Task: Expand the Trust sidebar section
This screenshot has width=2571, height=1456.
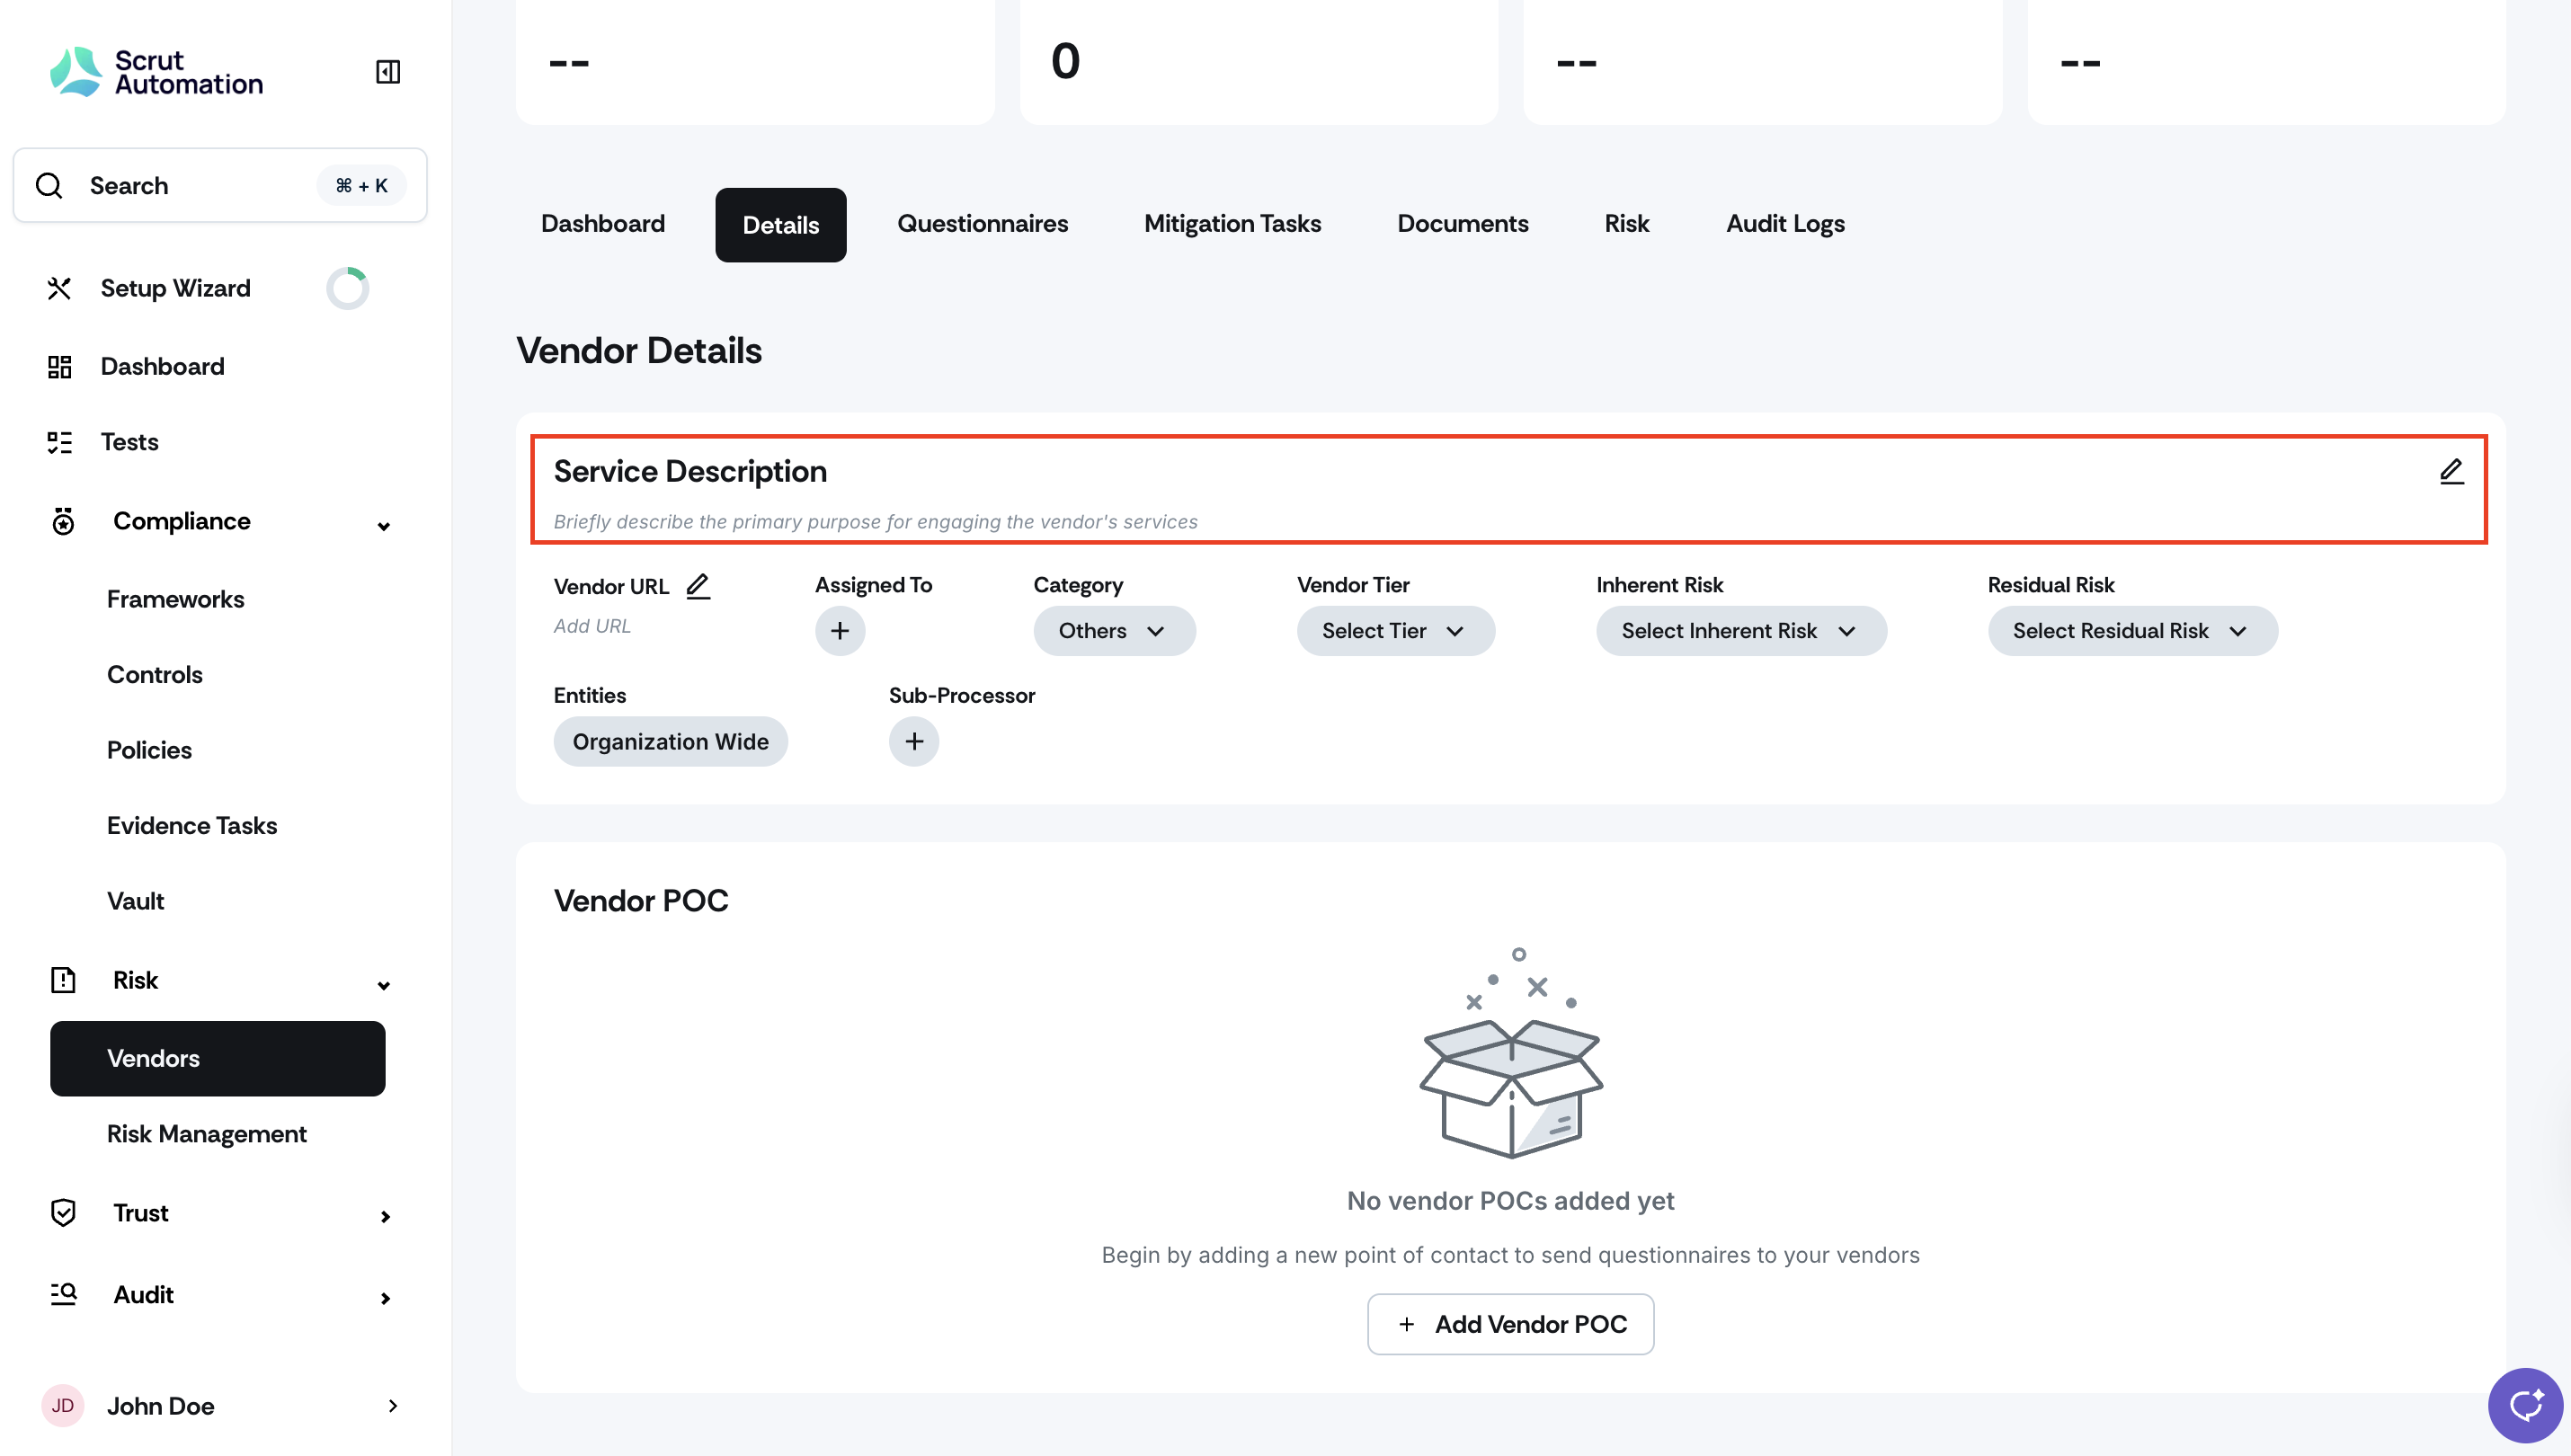Action: [x=385, y=1215]
